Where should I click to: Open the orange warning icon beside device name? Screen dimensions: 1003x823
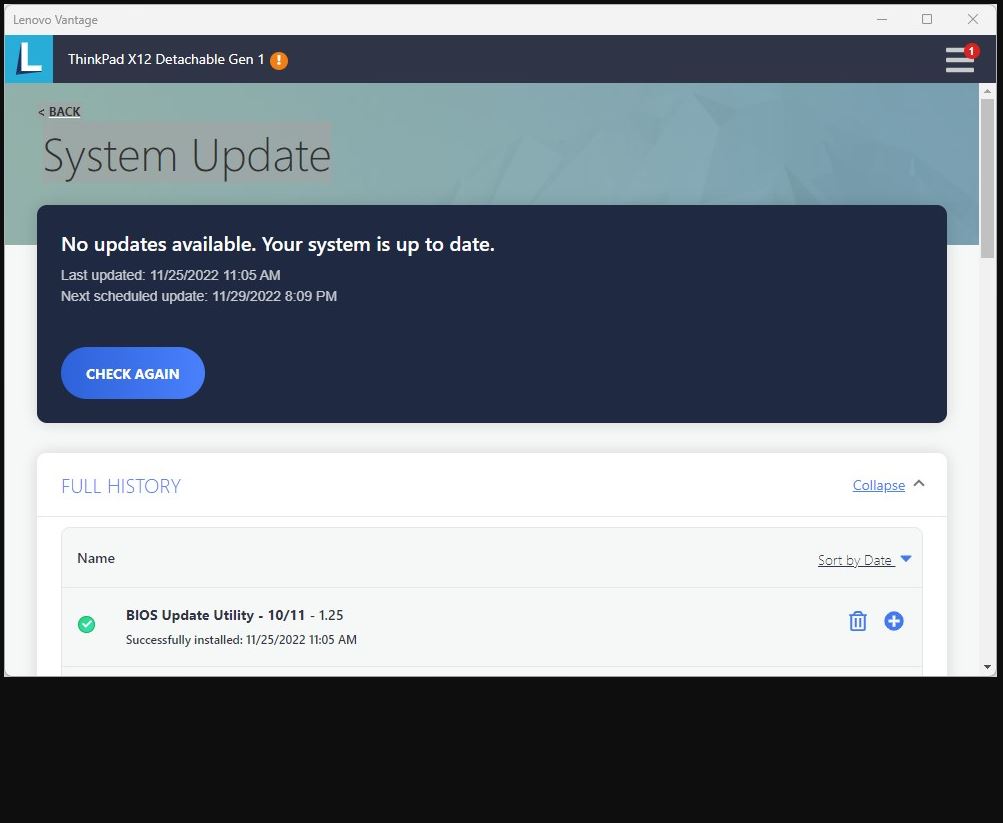[x=279, y=61]
